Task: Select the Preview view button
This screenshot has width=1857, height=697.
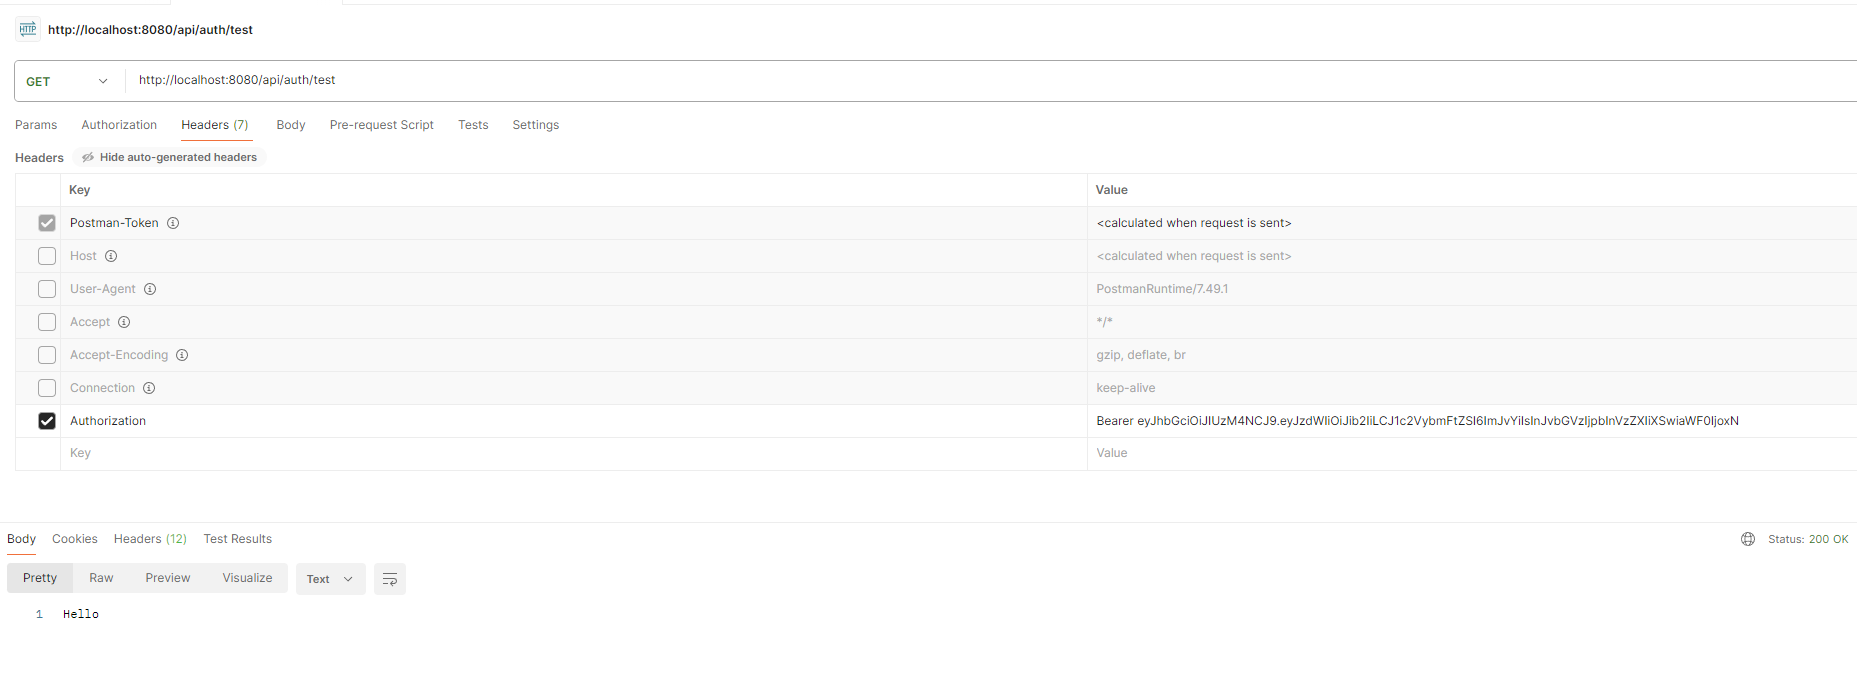Action: point(168,578)
